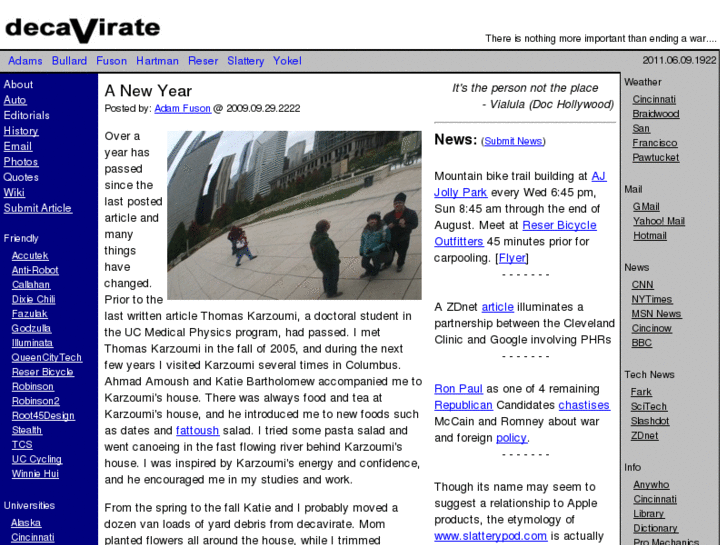This screenshot has width=727, height=545.
Task: Open the History link in sidebar
Action: click(21, 131)
